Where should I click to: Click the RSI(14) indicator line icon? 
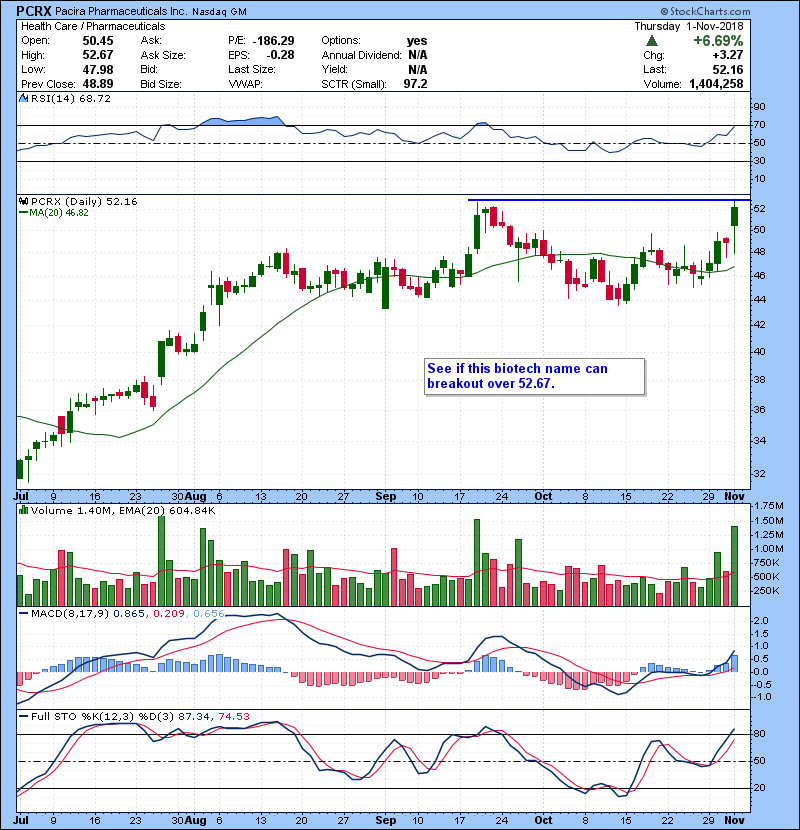click(x=23, y=98)
